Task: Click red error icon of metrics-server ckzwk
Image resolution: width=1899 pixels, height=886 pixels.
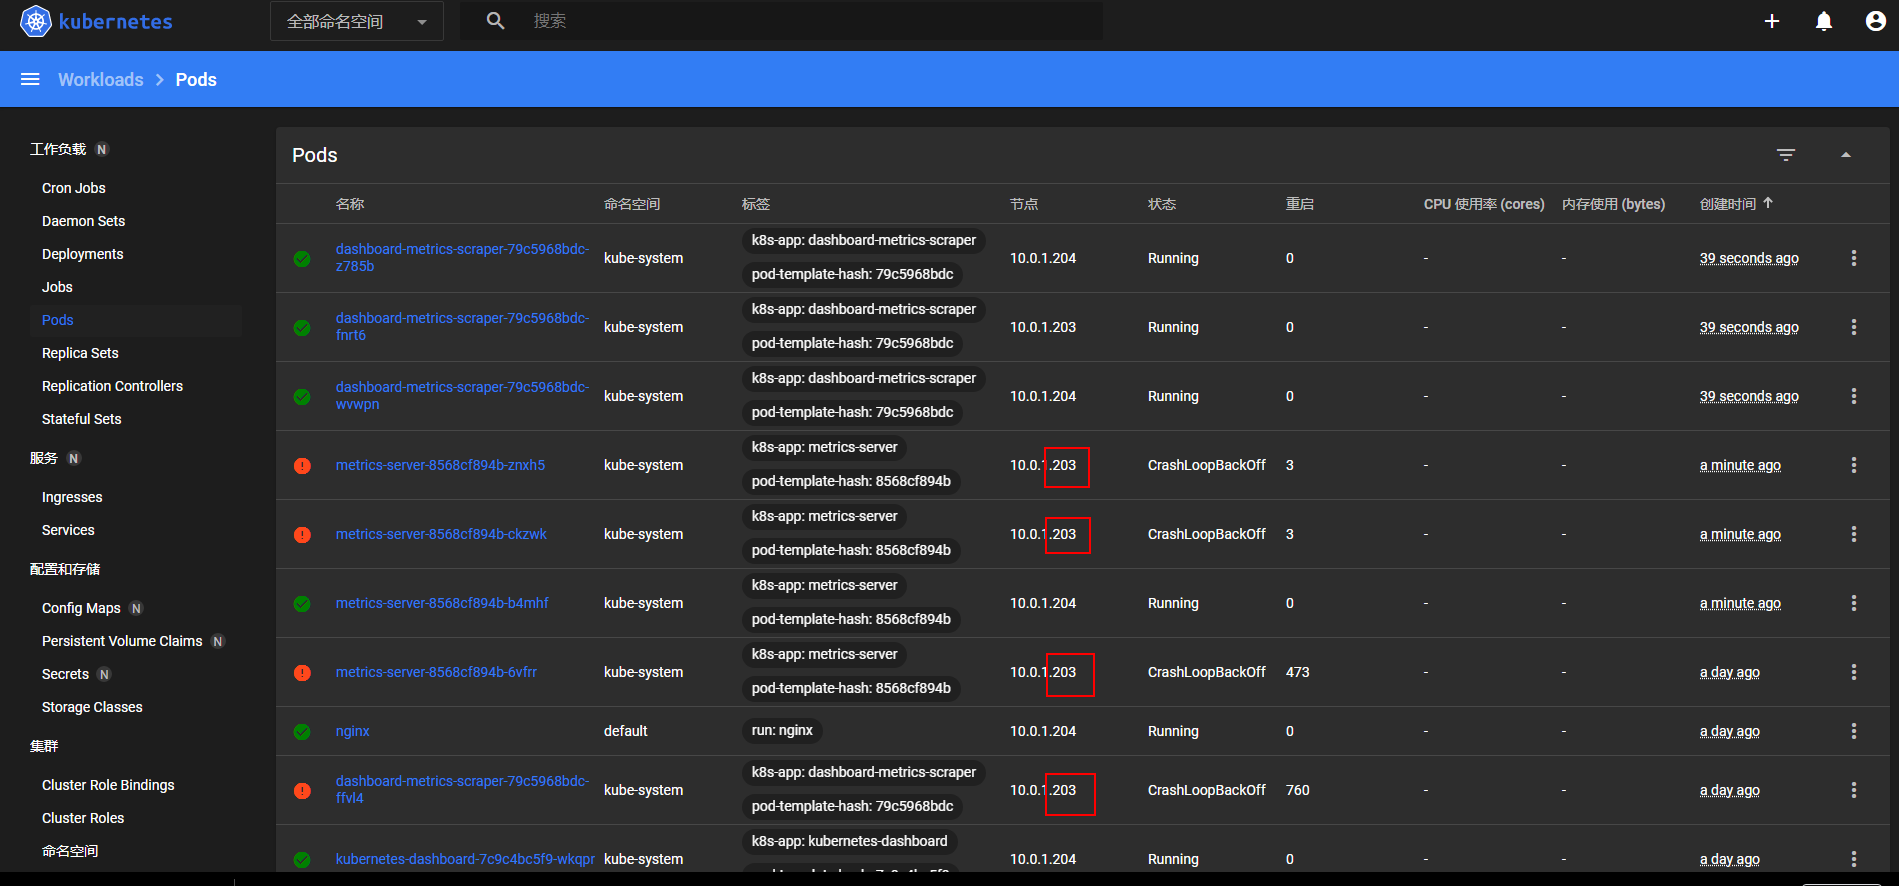Action: click(x=302, y=535)
